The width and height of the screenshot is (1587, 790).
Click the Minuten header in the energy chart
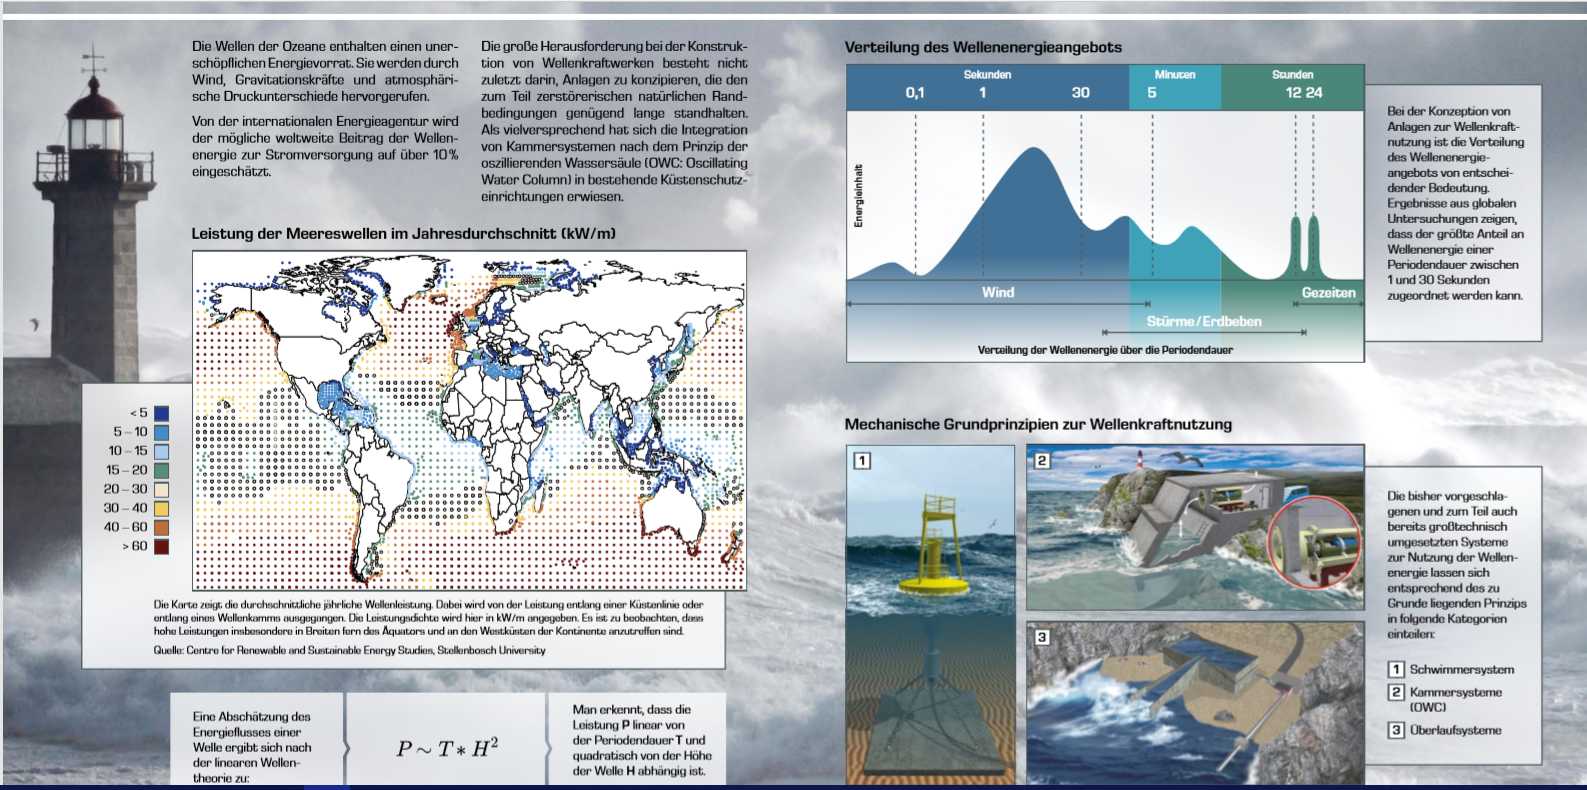[x=1174, y=75]
